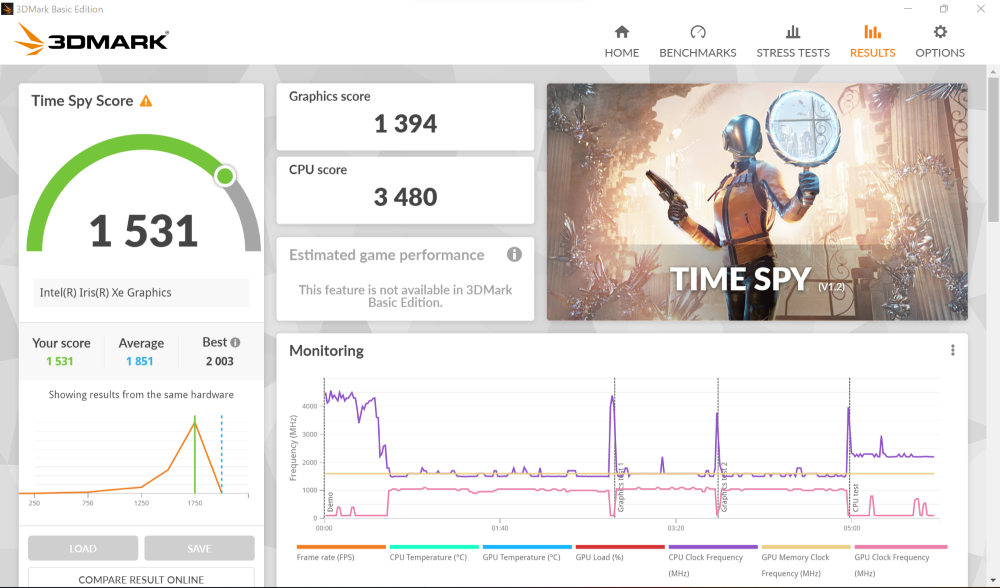Click the 3DMark Basic Edition title bar icon
This screenshot has height=588, width=1000.
coord(7,8)
